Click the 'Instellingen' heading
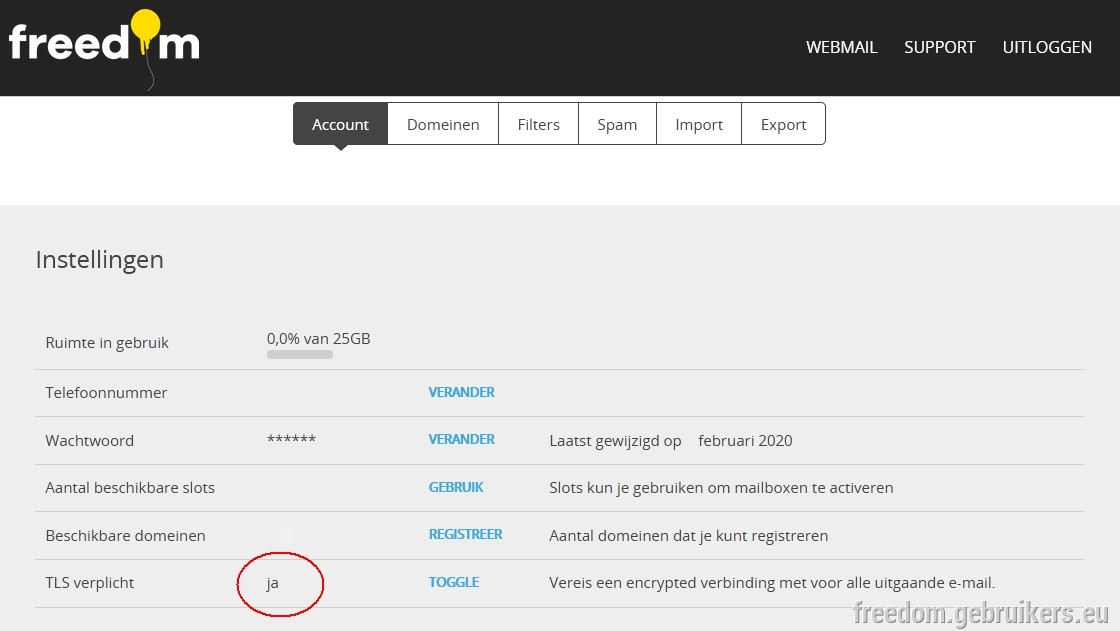The width and height of the screenshot is (1120, 631). (99, 259)
